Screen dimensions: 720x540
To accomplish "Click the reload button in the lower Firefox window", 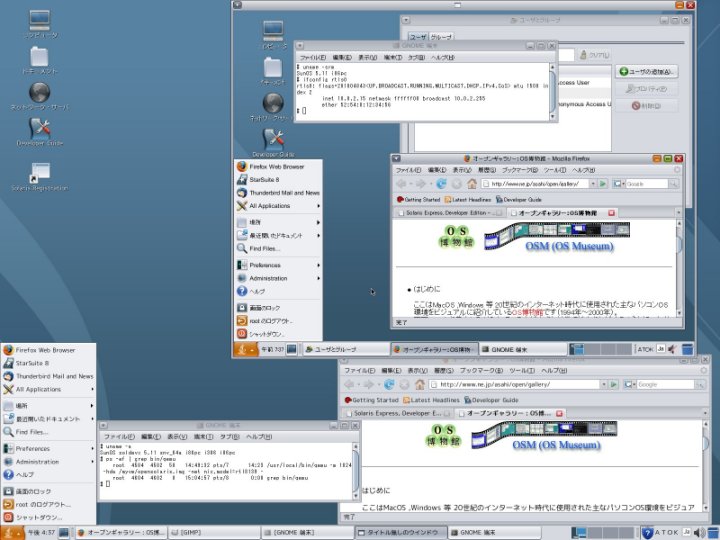I will tap(389, 384).
